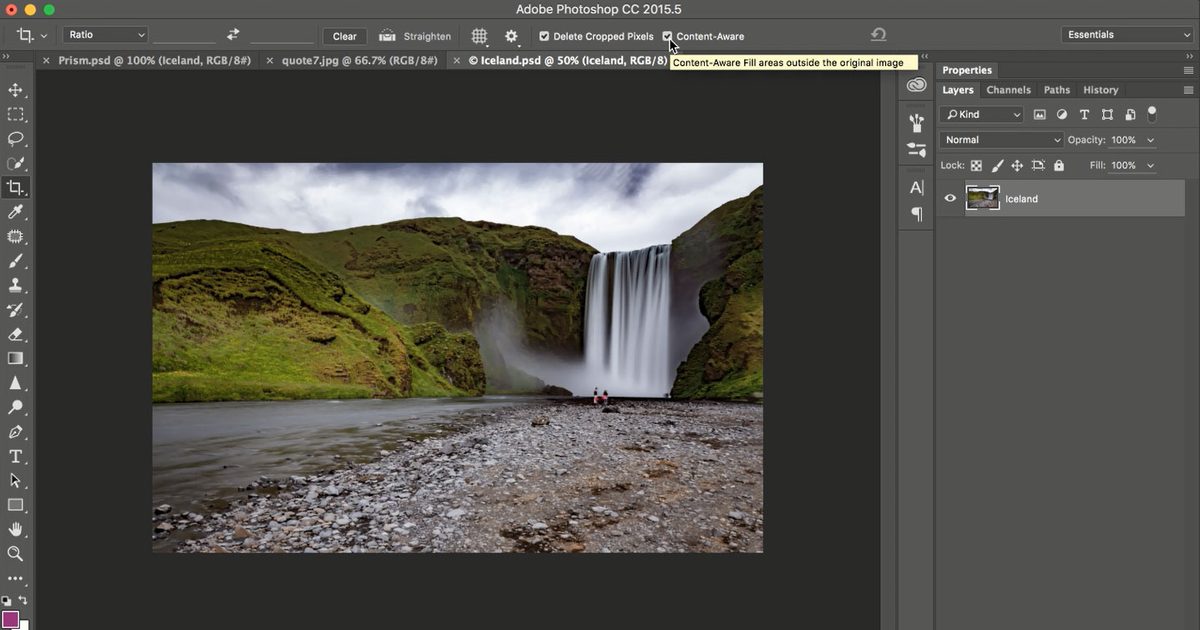Screen dimensions: 1200x630
Task: Click the Clear button
Action: [x=344, y=36]
